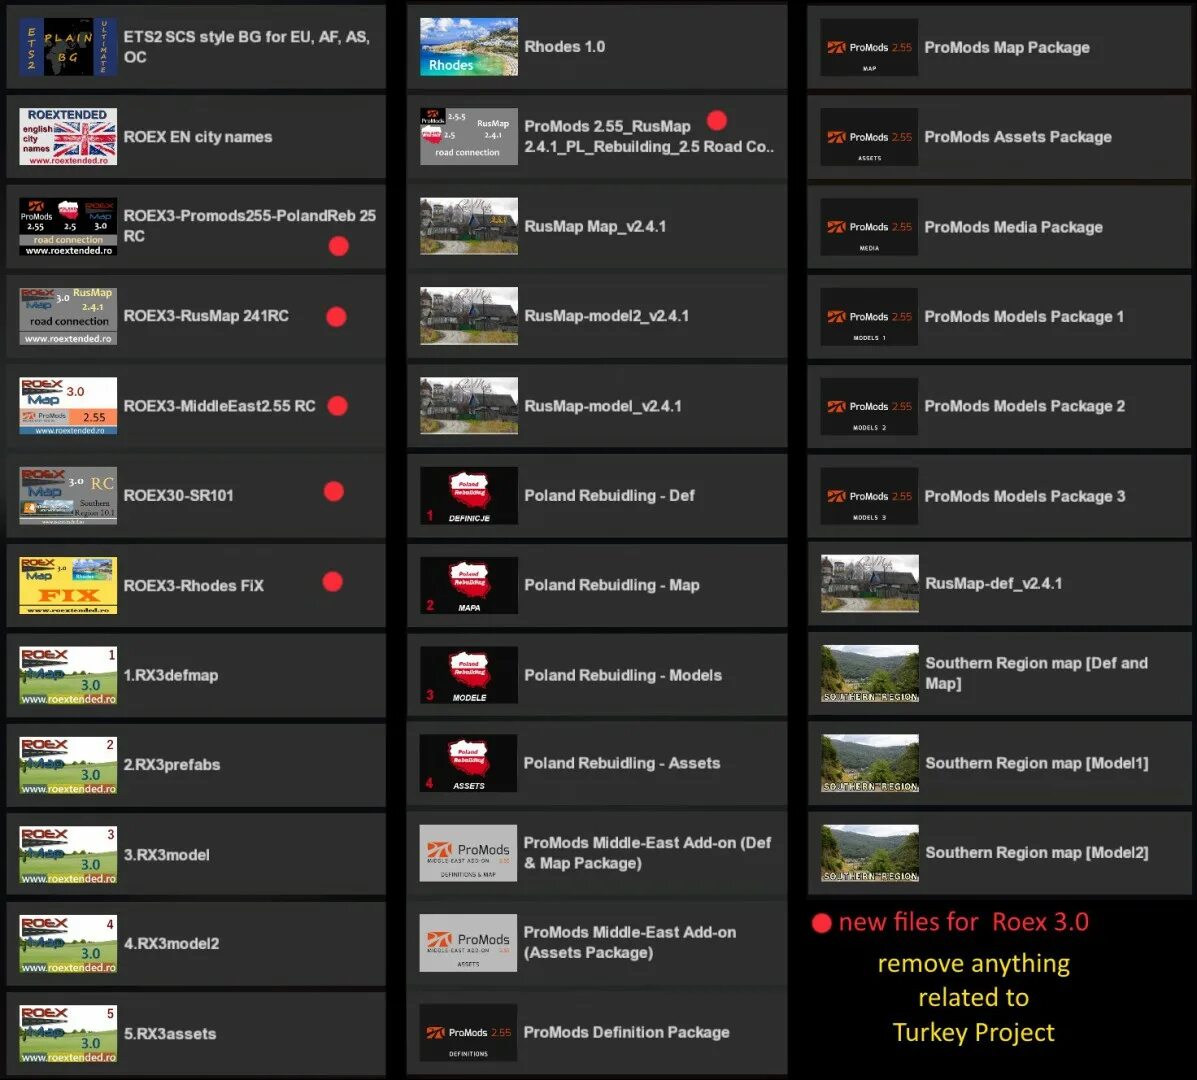Image resolution: width=1197 pixels, height=1080 pixels.
Task: Click the RusMap-def_v2.4.1 thumbnail
Action: coord(870,584)
